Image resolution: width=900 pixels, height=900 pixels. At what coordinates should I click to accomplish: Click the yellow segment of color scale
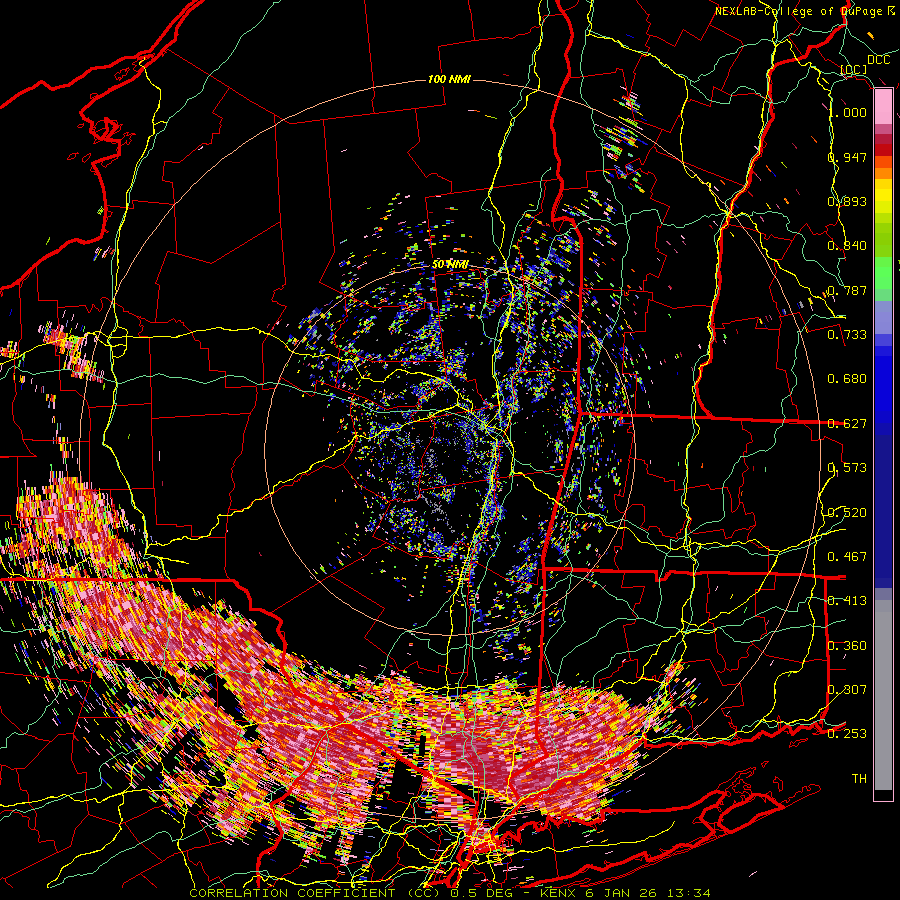click(x=883, y=196)
